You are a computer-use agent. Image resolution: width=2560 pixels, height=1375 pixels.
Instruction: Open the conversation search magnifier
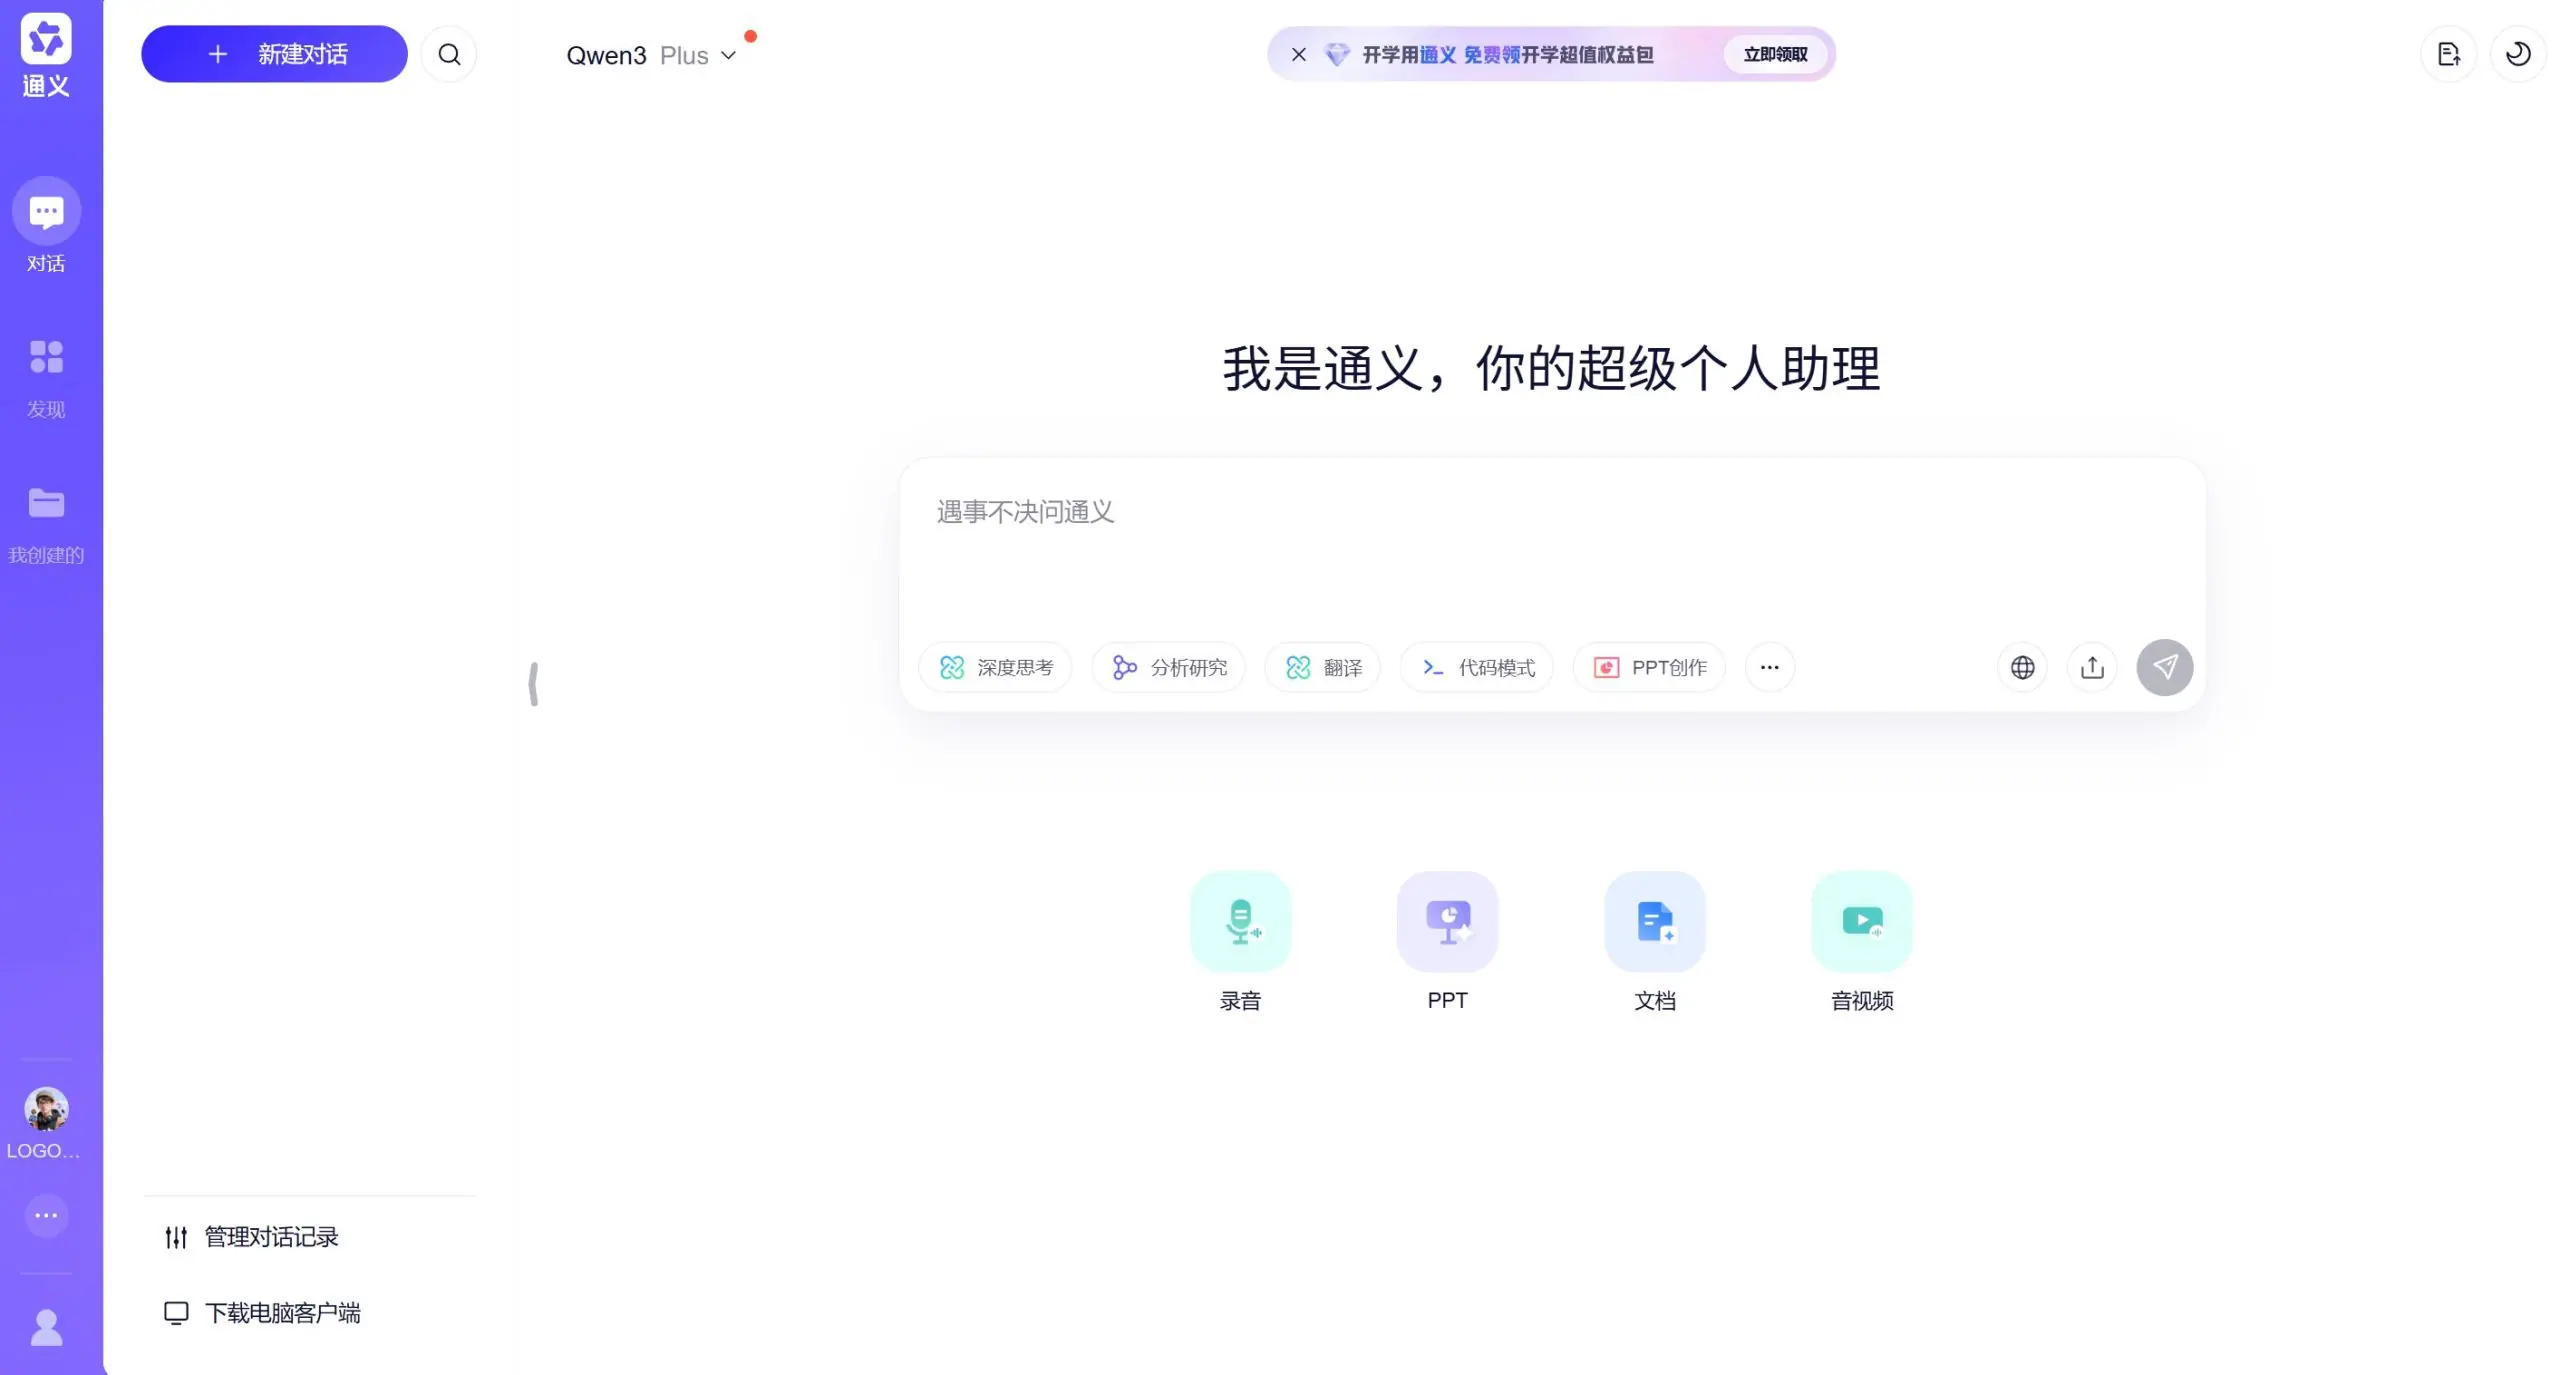point(449,54)
